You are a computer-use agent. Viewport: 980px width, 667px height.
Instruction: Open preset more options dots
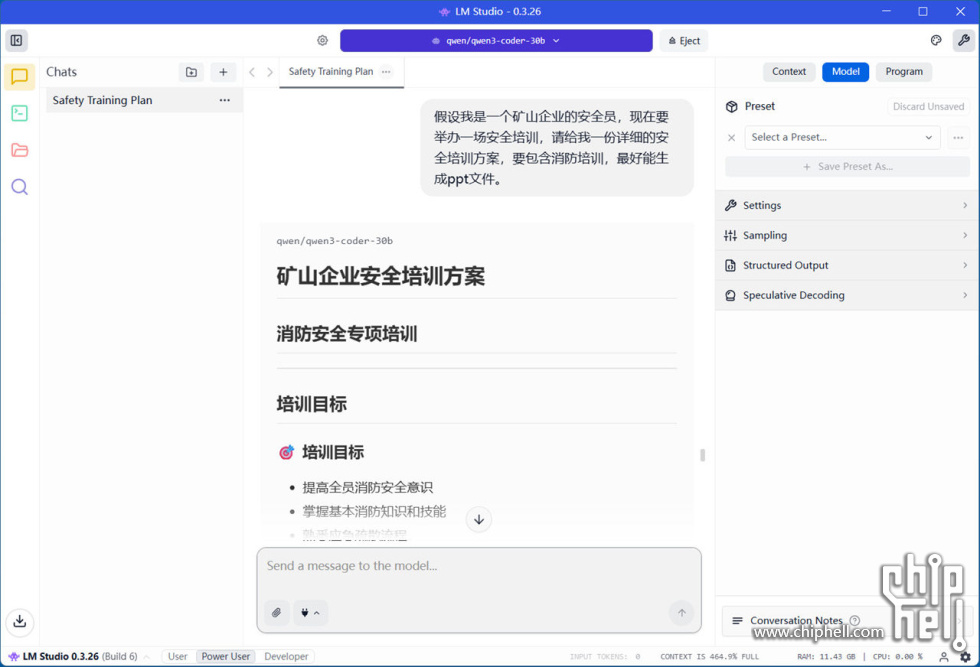click(958, 138)
